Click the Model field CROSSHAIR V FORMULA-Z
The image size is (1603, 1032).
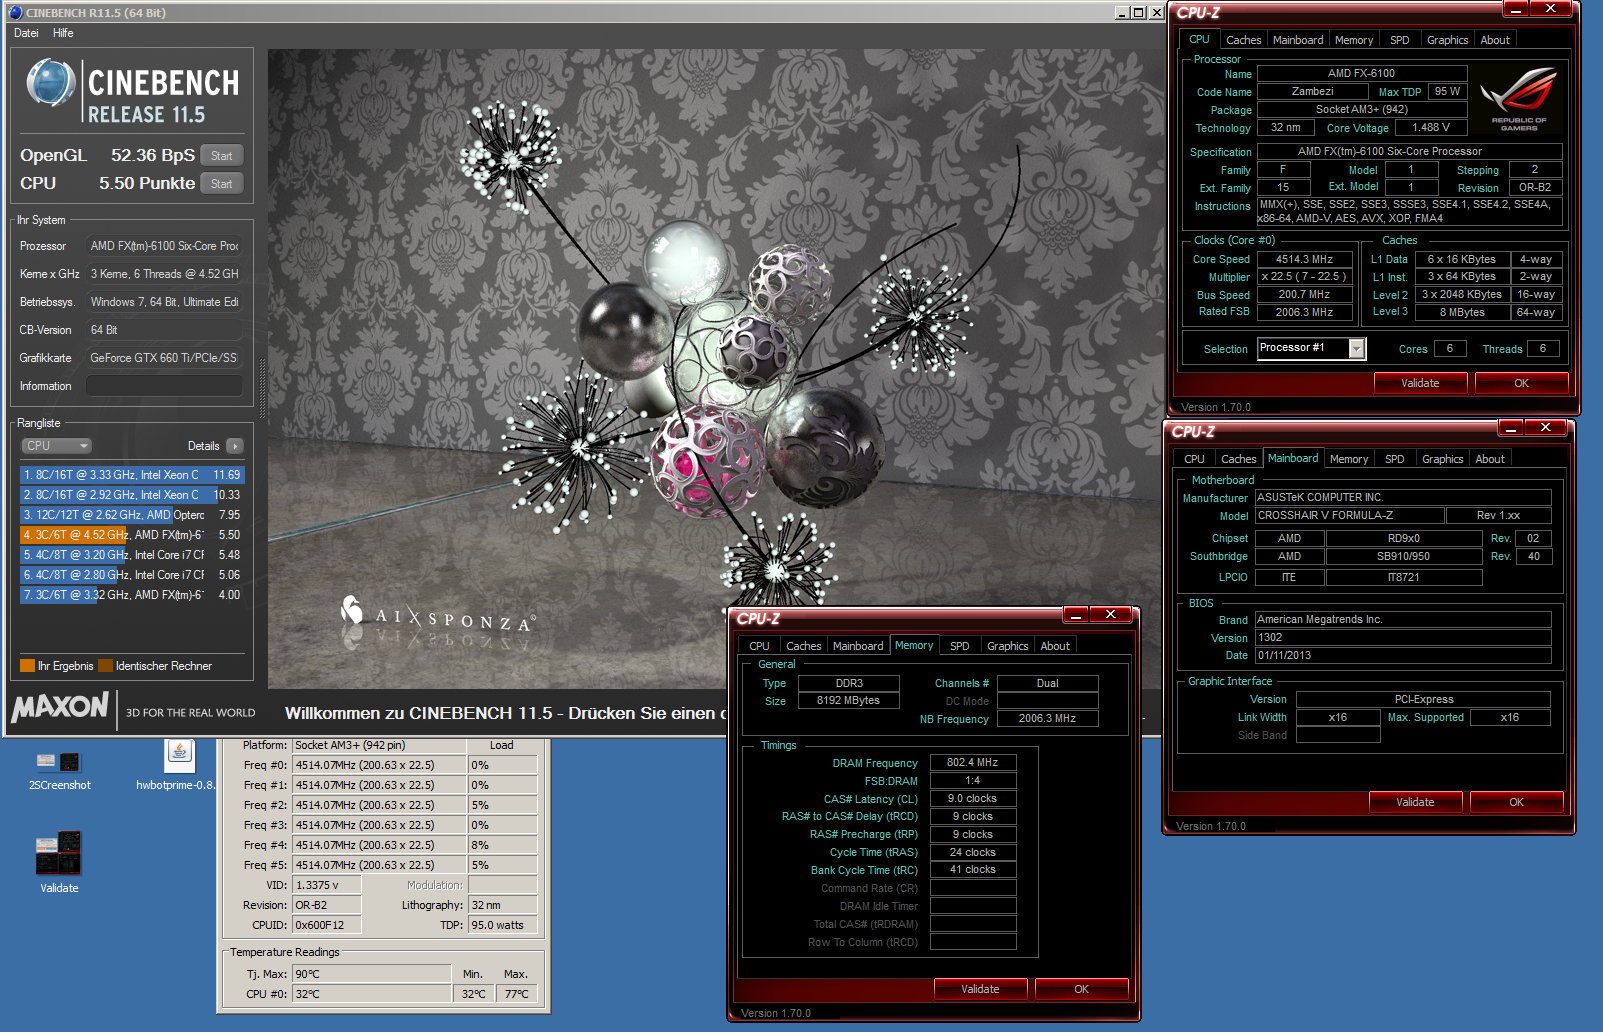point(1350,515)
